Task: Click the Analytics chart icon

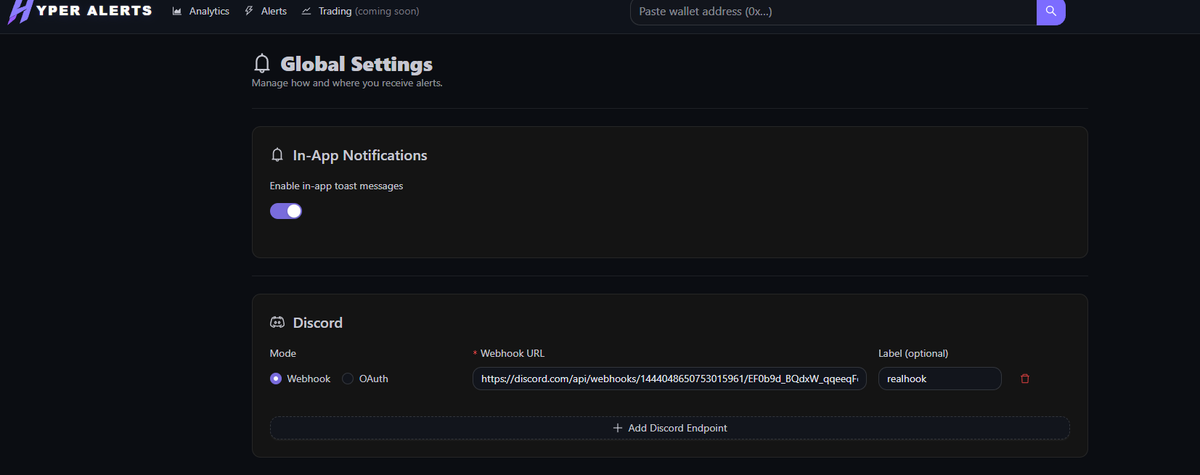Action: click(x=177, y=11)
